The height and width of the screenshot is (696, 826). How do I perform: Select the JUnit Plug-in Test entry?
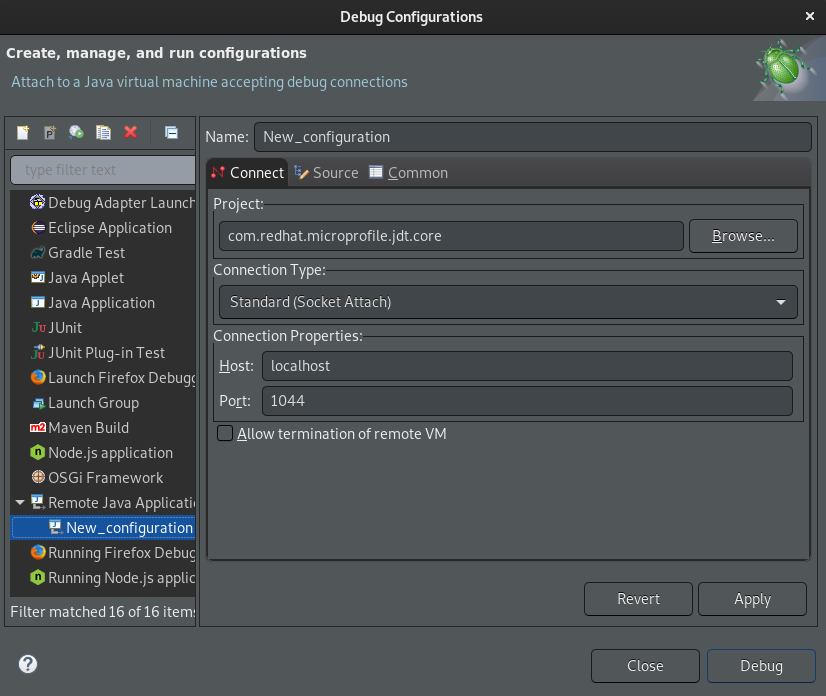click(106, 353)
